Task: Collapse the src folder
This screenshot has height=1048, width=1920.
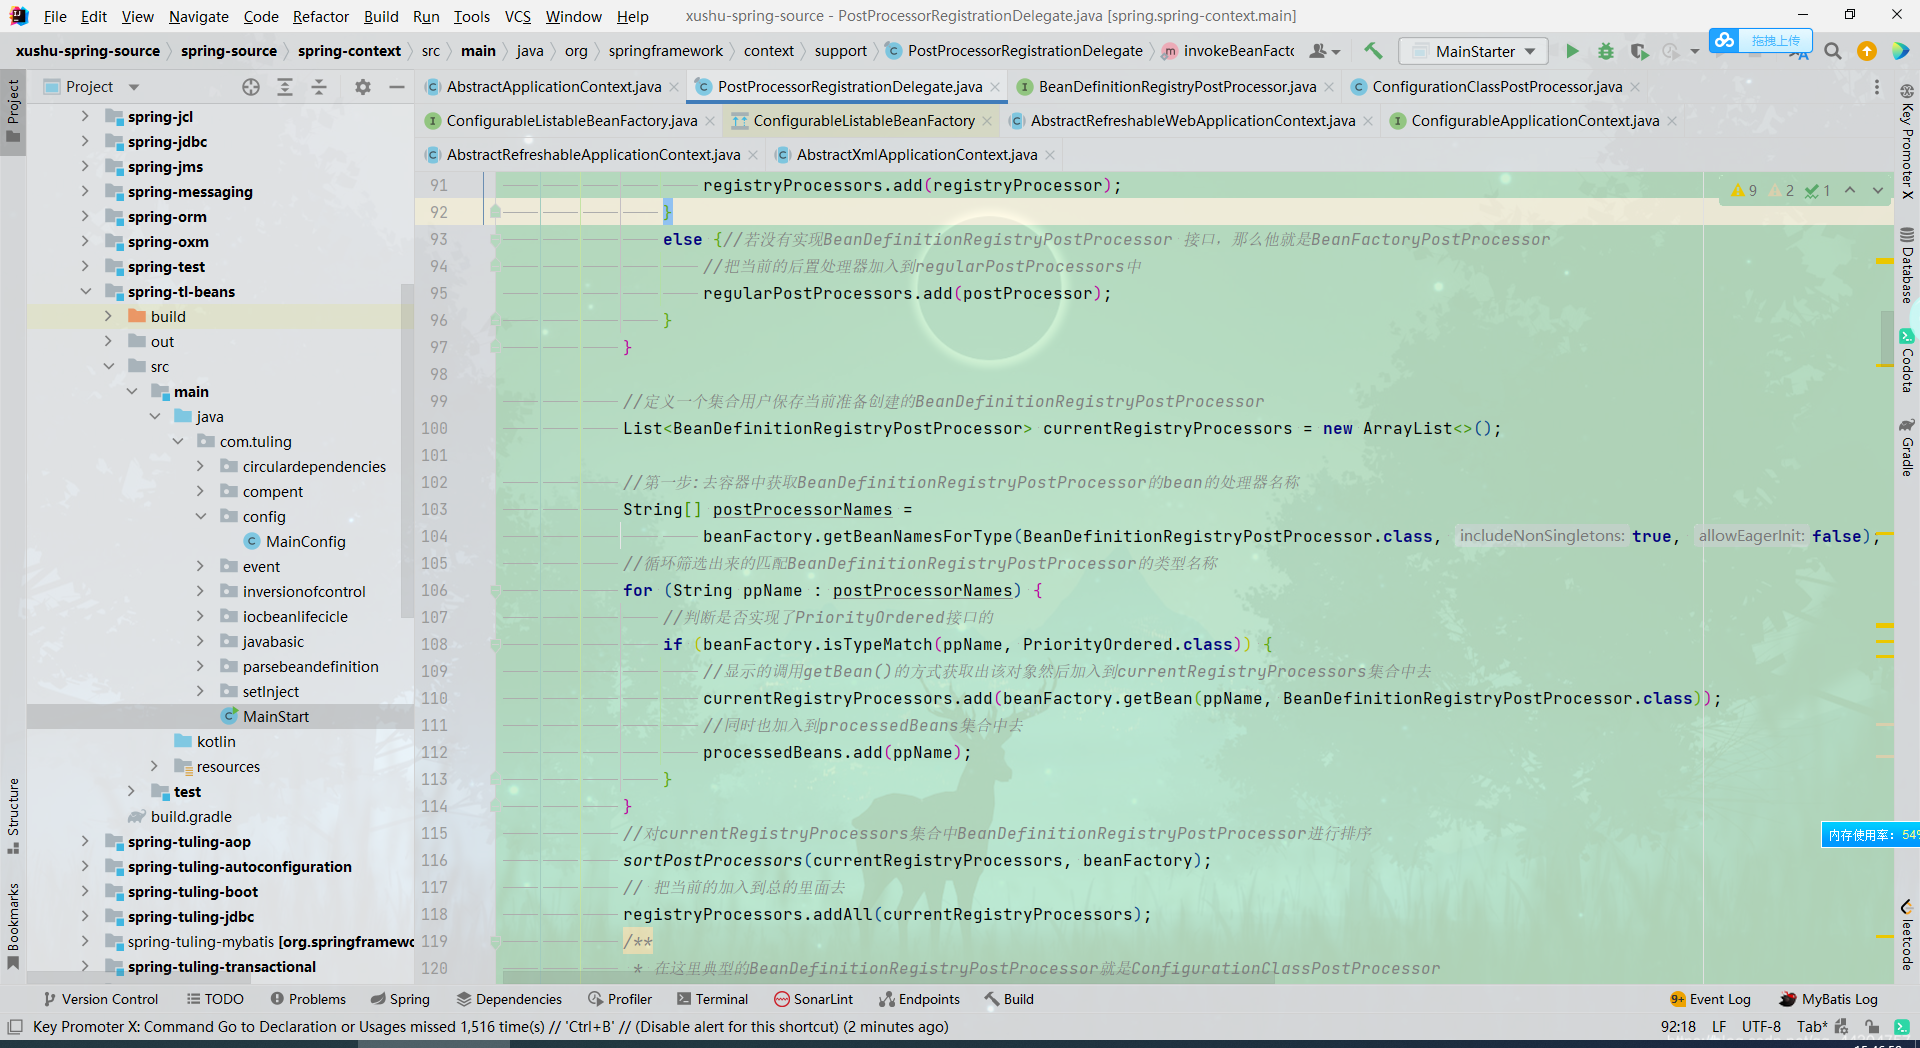Action: (x=108, y=367)
